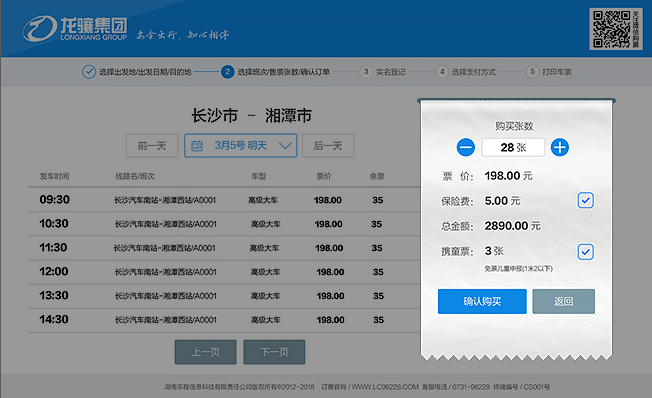This screenshot has height=398, width=652.
Task: Go to next day 后一天
Action: click(x=328, y=146)
